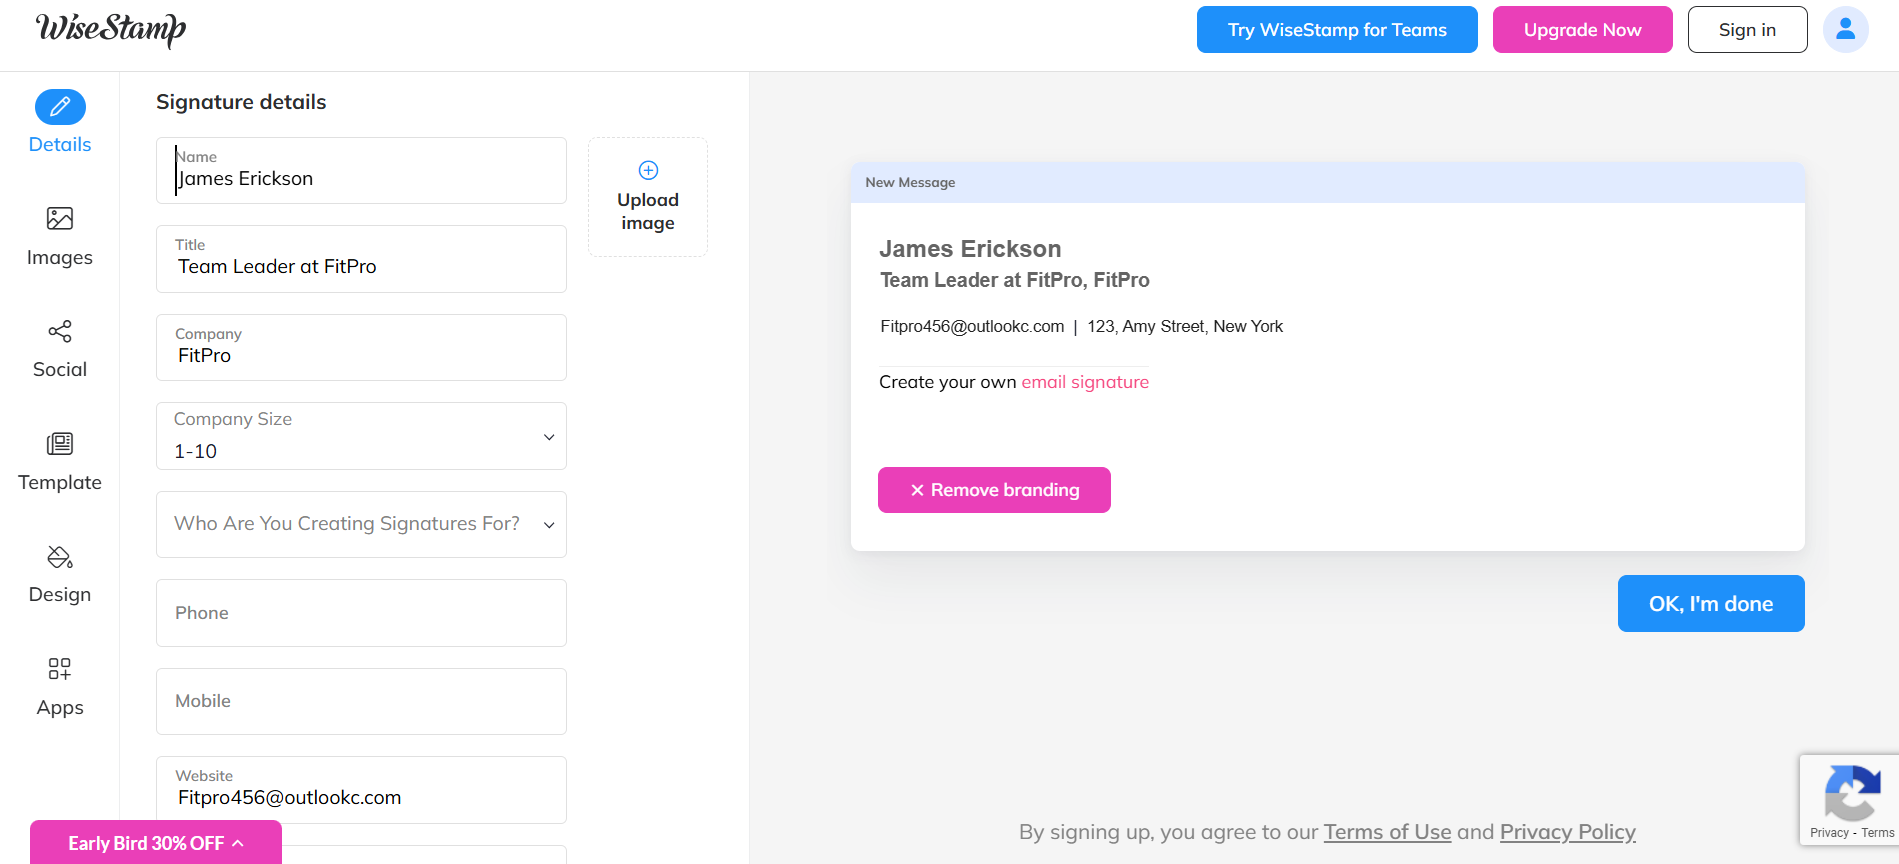Click the WiseStamp logo
The width and height of the screenshot is (1899, 864).
[x=111, y=29]
